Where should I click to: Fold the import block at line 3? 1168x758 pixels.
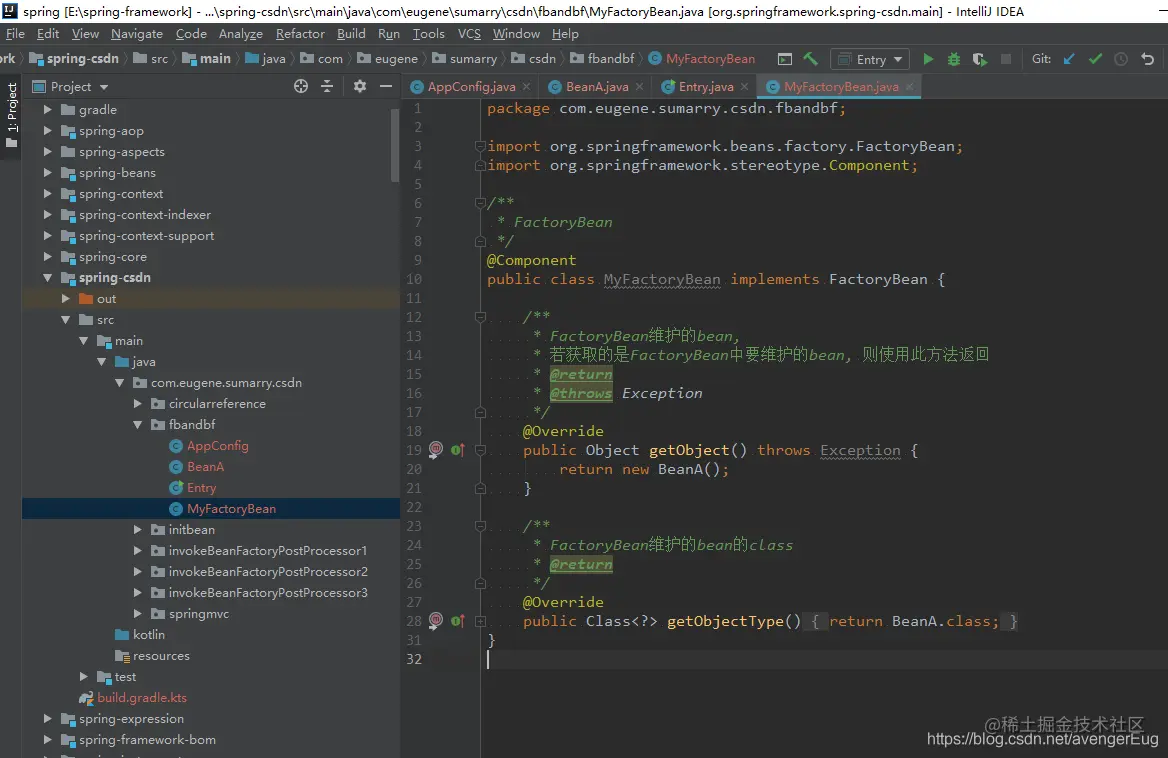pyautogui.click(x=480, y=146)
